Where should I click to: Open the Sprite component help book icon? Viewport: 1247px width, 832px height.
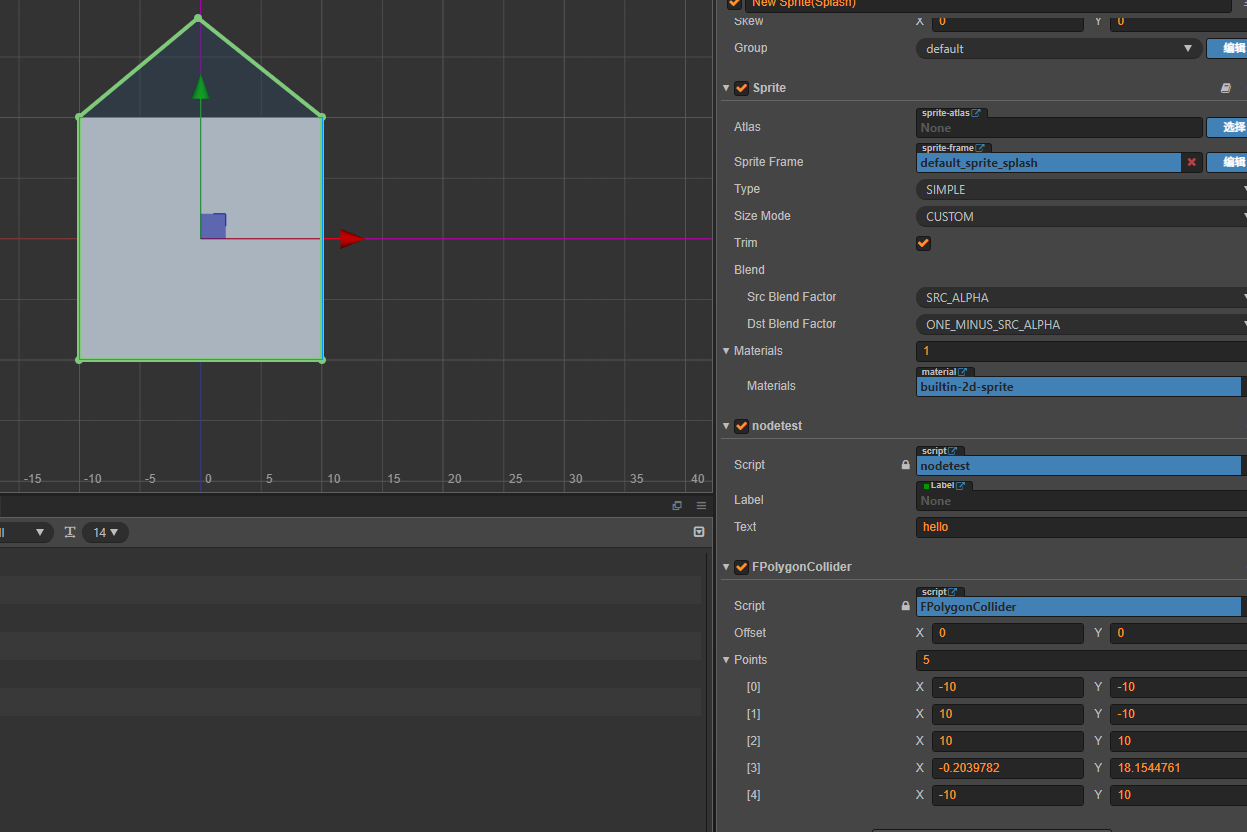(x=1226, y=88)
